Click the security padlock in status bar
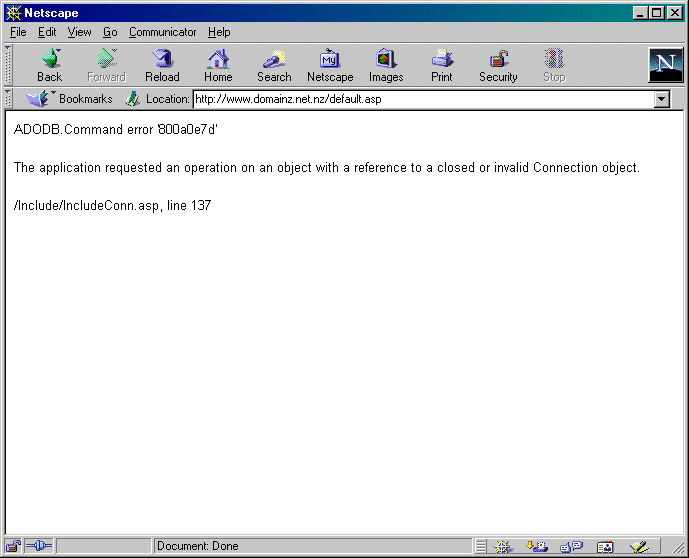689x558 pixels. (x=13, y=546)
